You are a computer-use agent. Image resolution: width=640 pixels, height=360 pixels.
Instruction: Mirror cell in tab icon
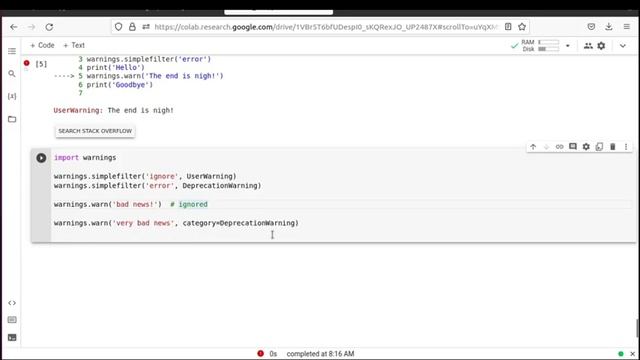click(x=599, y=147)
